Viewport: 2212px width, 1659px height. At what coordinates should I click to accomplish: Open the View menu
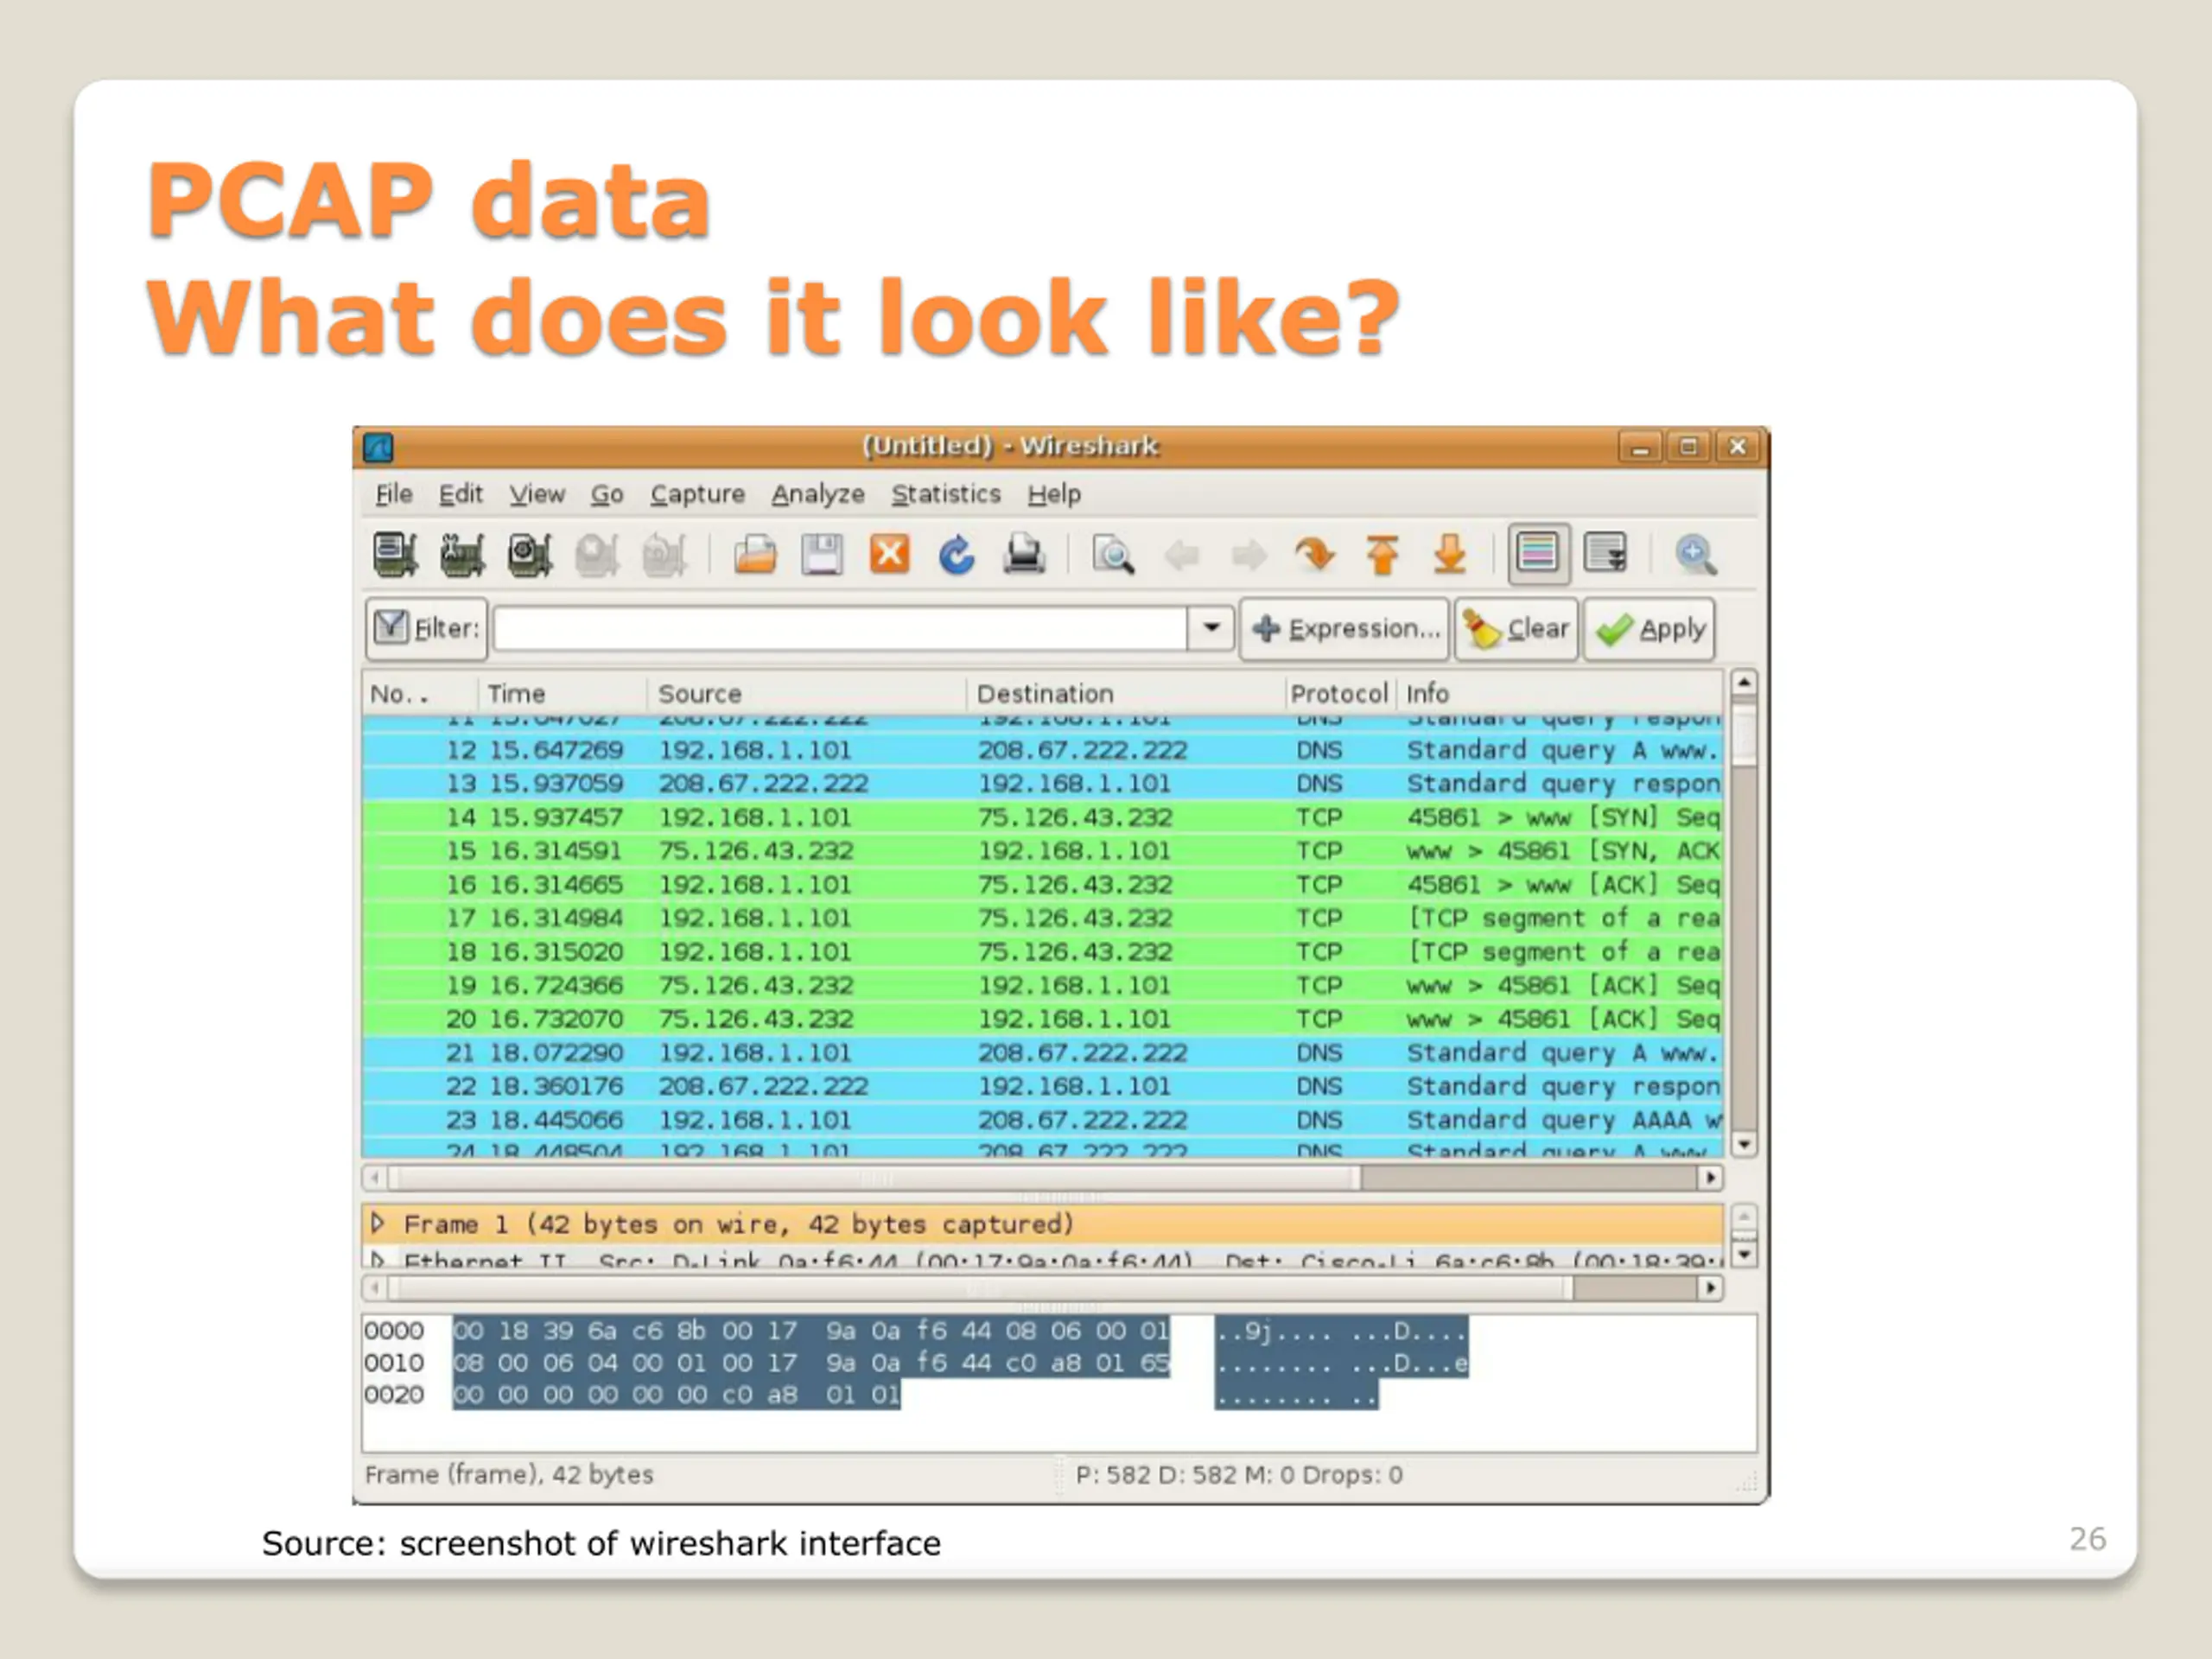click(x=537, y=494)
